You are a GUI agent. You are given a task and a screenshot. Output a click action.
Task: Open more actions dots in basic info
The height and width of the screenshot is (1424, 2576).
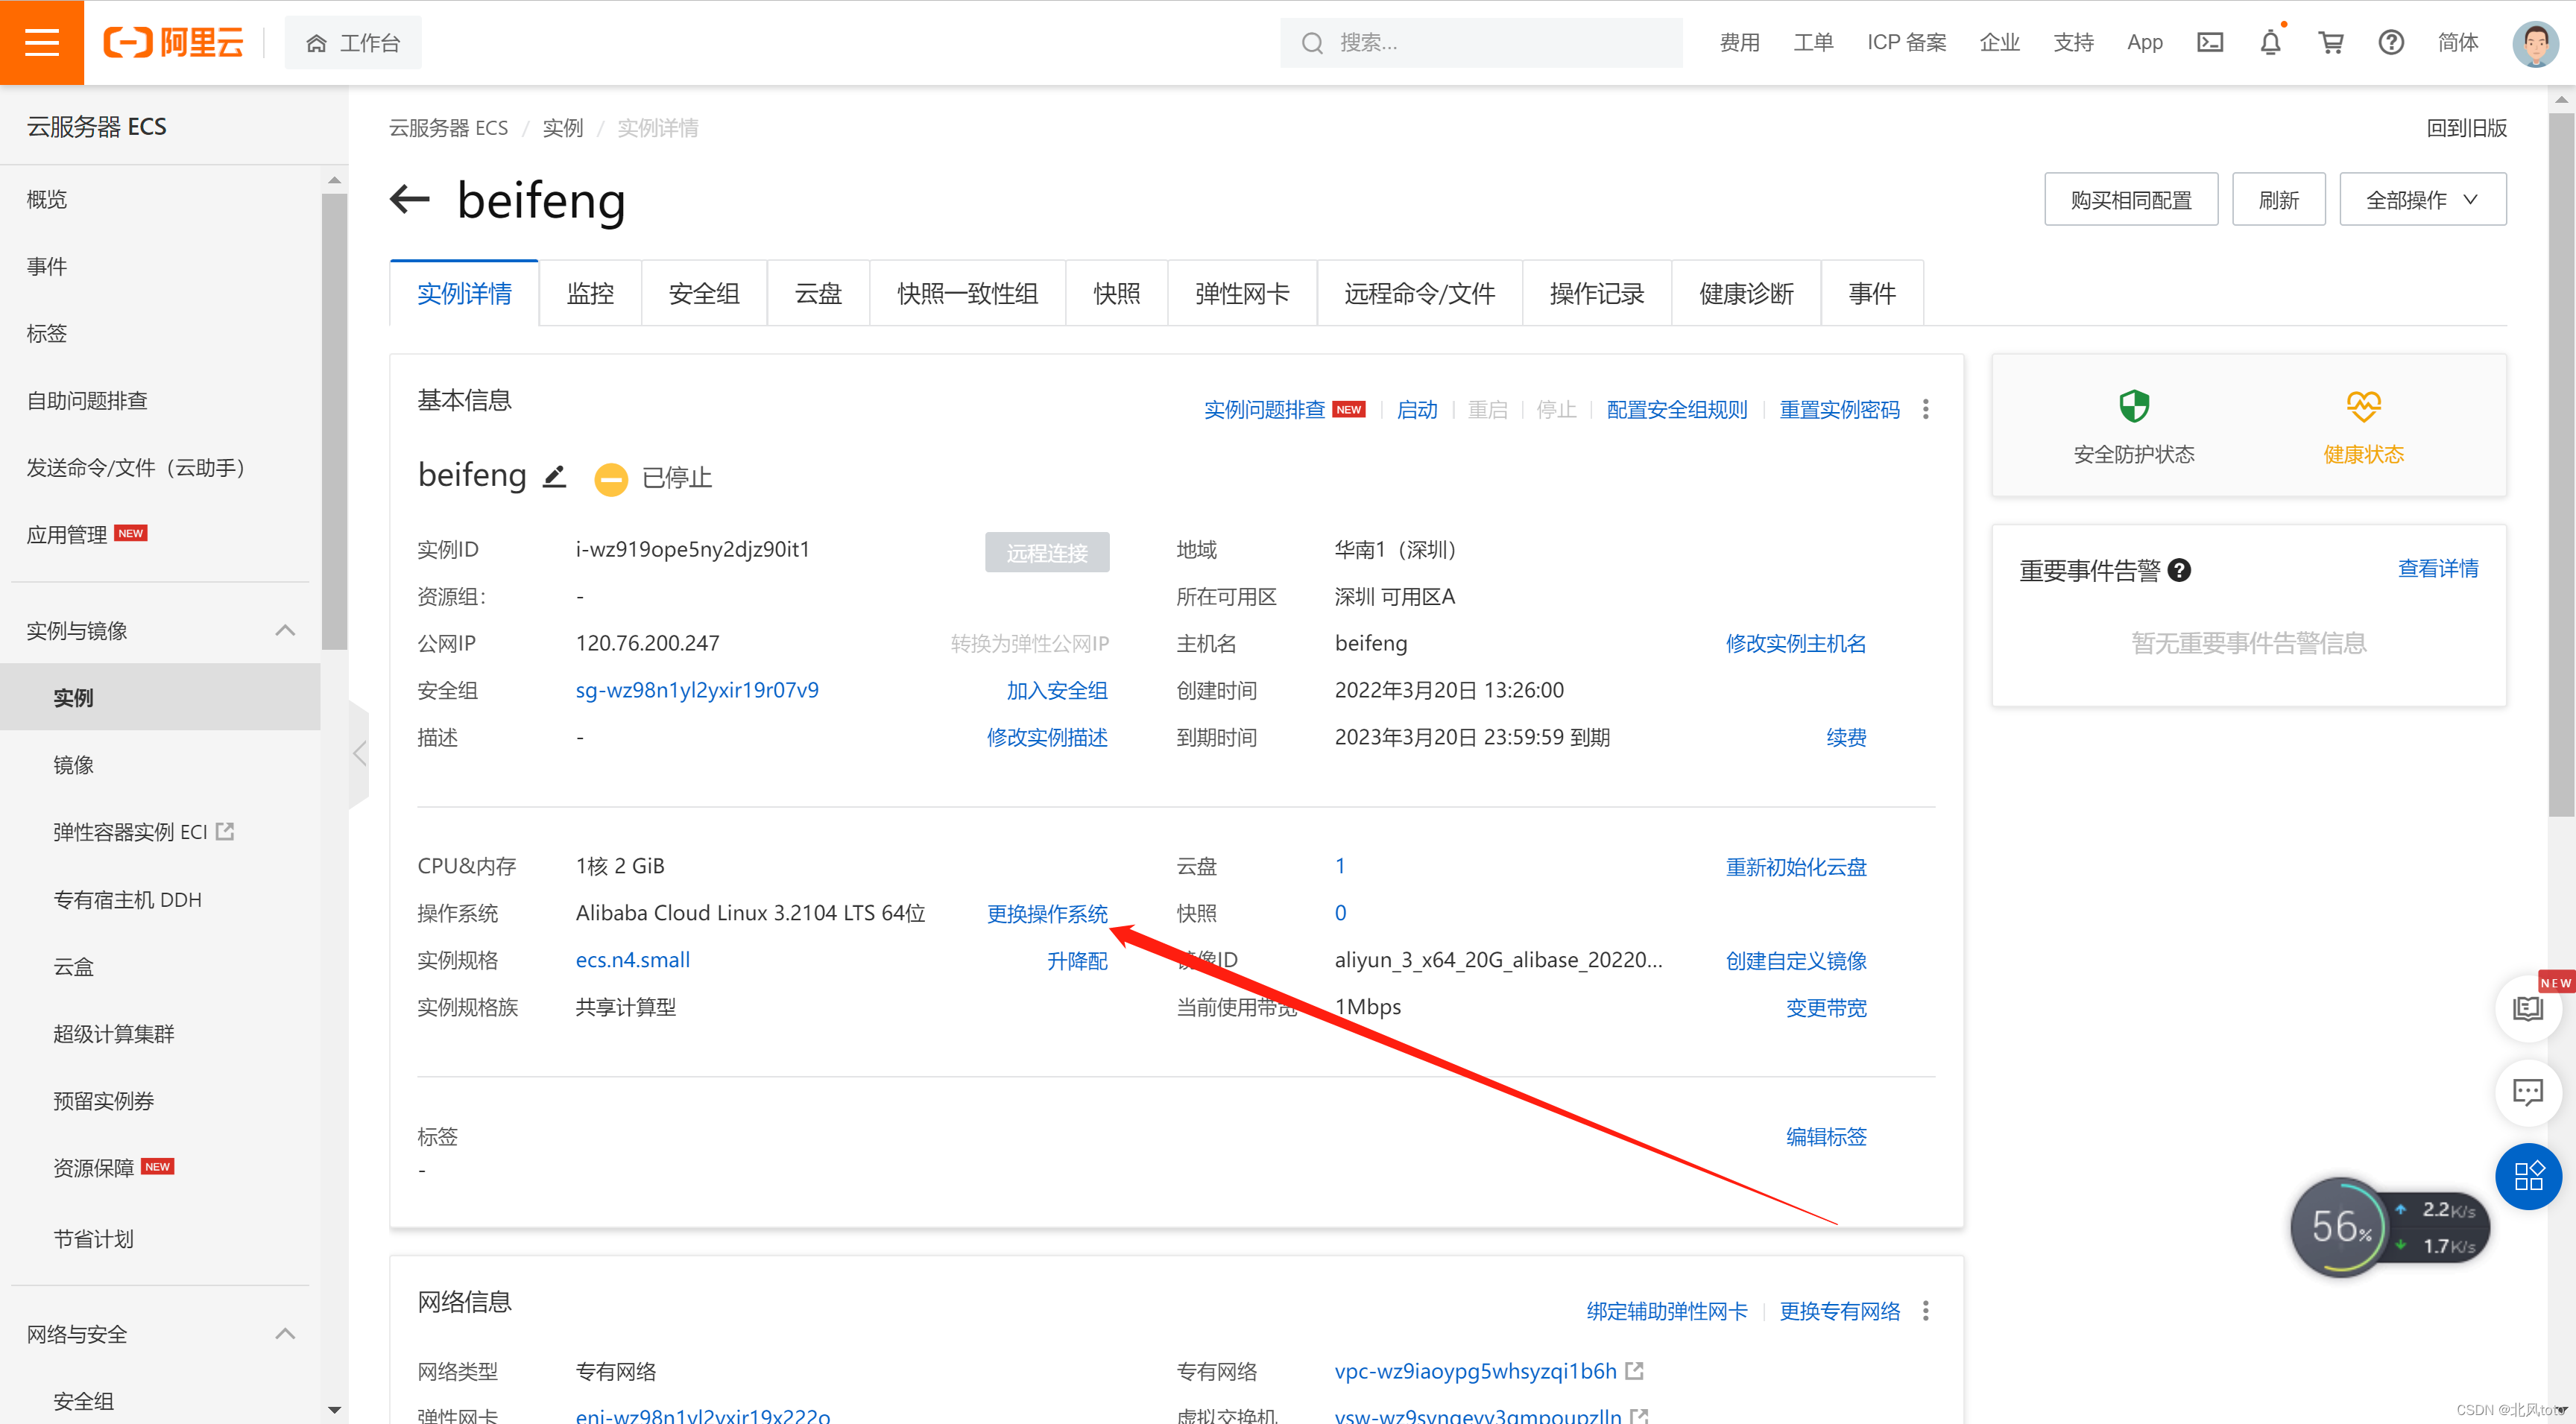(x=1925, y=409)
